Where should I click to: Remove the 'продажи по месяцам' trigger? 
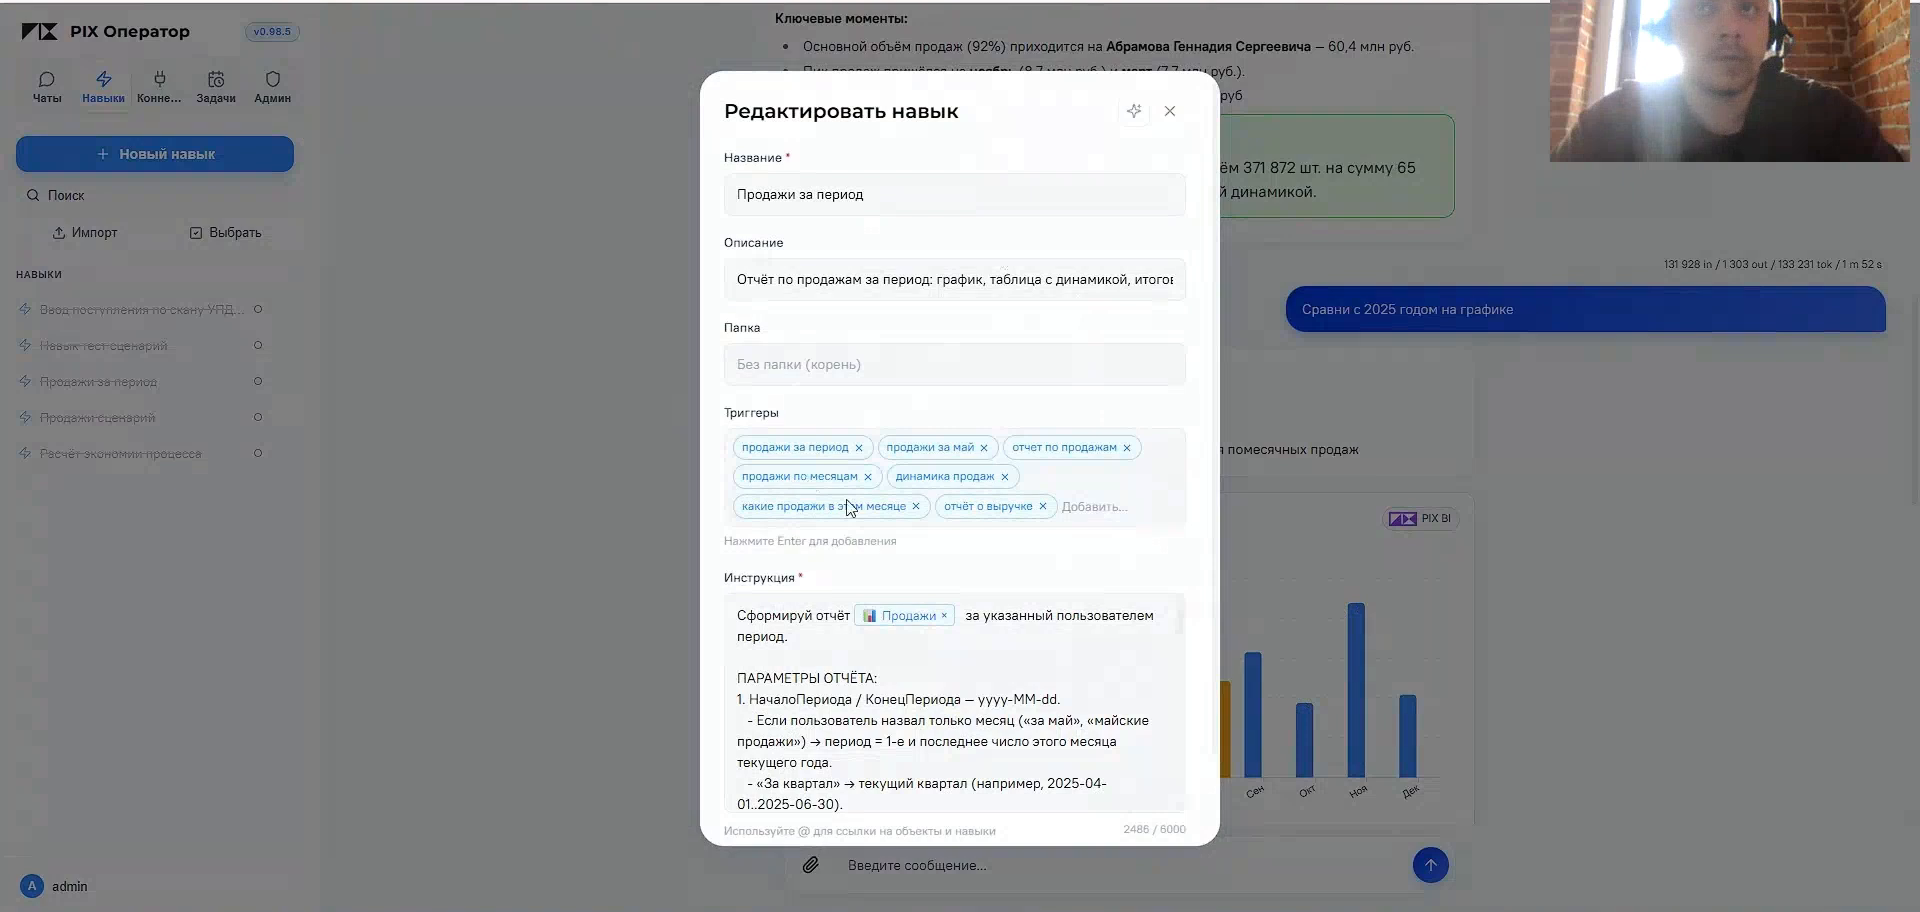tap(868, 477)
